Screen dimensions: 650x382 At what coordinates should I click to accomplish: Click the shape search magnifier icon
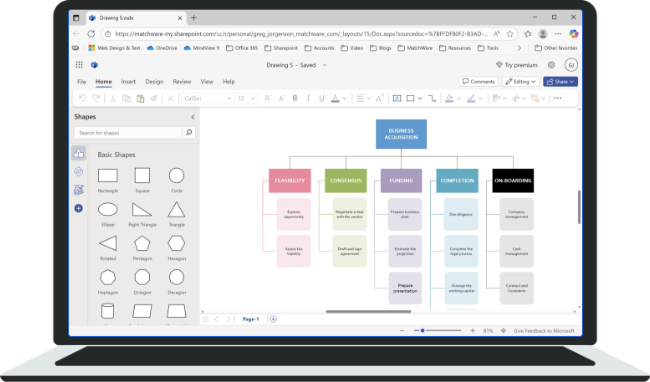[189, 133]
